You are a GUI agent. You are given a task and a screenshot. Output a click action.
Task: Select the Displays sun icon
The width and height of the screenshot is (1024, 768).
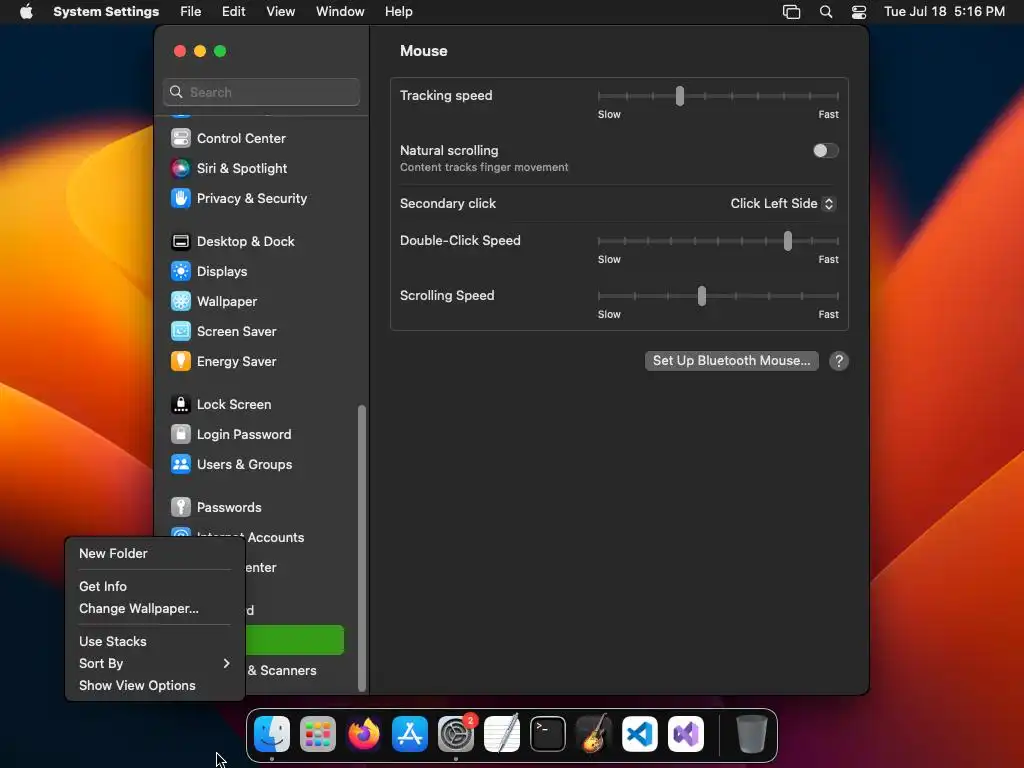pyautogui.click(x=181, y=271)
